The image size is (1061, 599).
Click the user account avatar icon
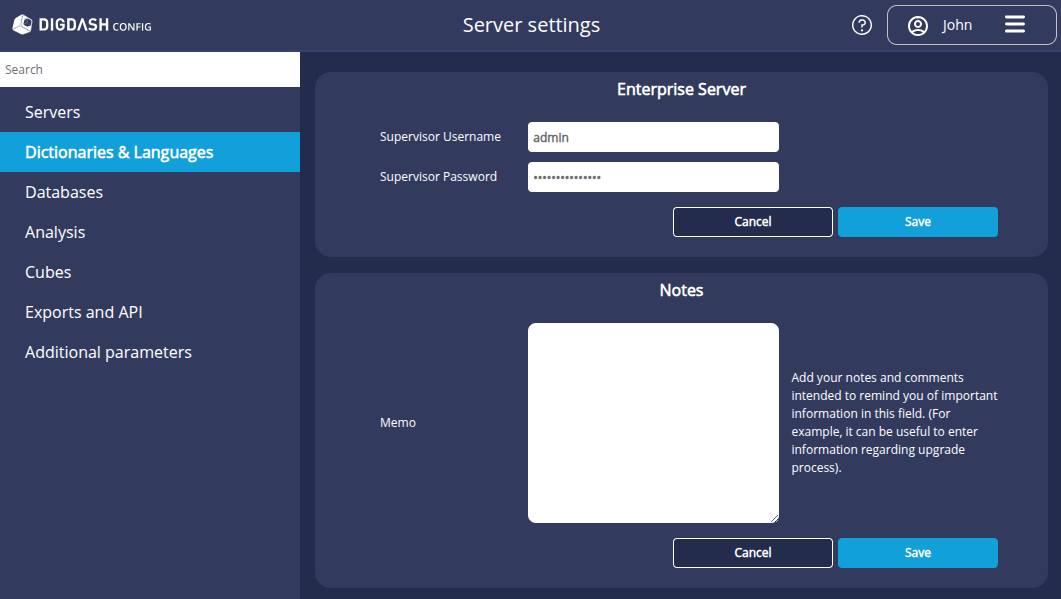(x=917, y=26)
